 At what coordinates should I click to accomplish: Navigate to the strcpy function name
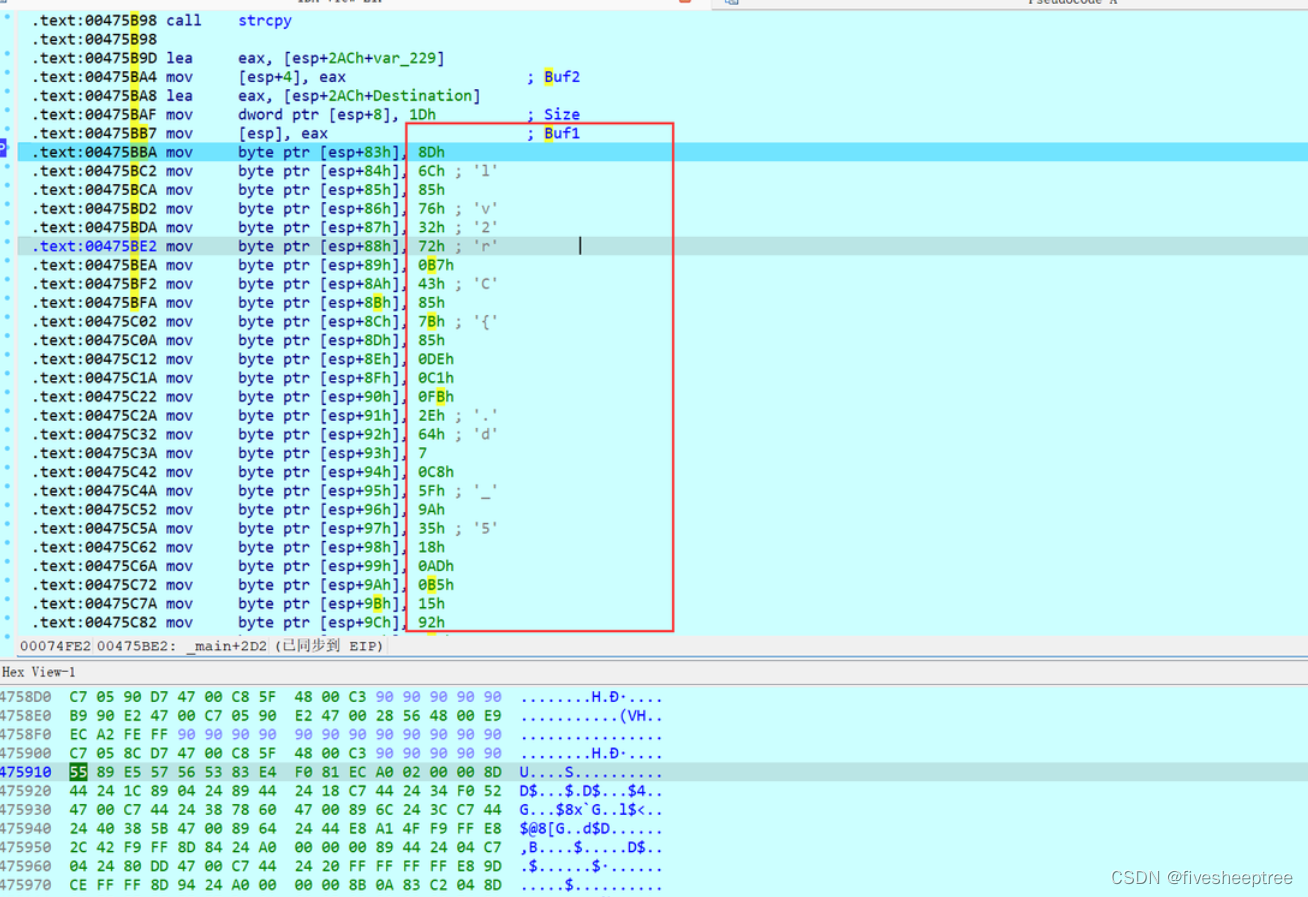pyautogui.click(x=263, y=20)
